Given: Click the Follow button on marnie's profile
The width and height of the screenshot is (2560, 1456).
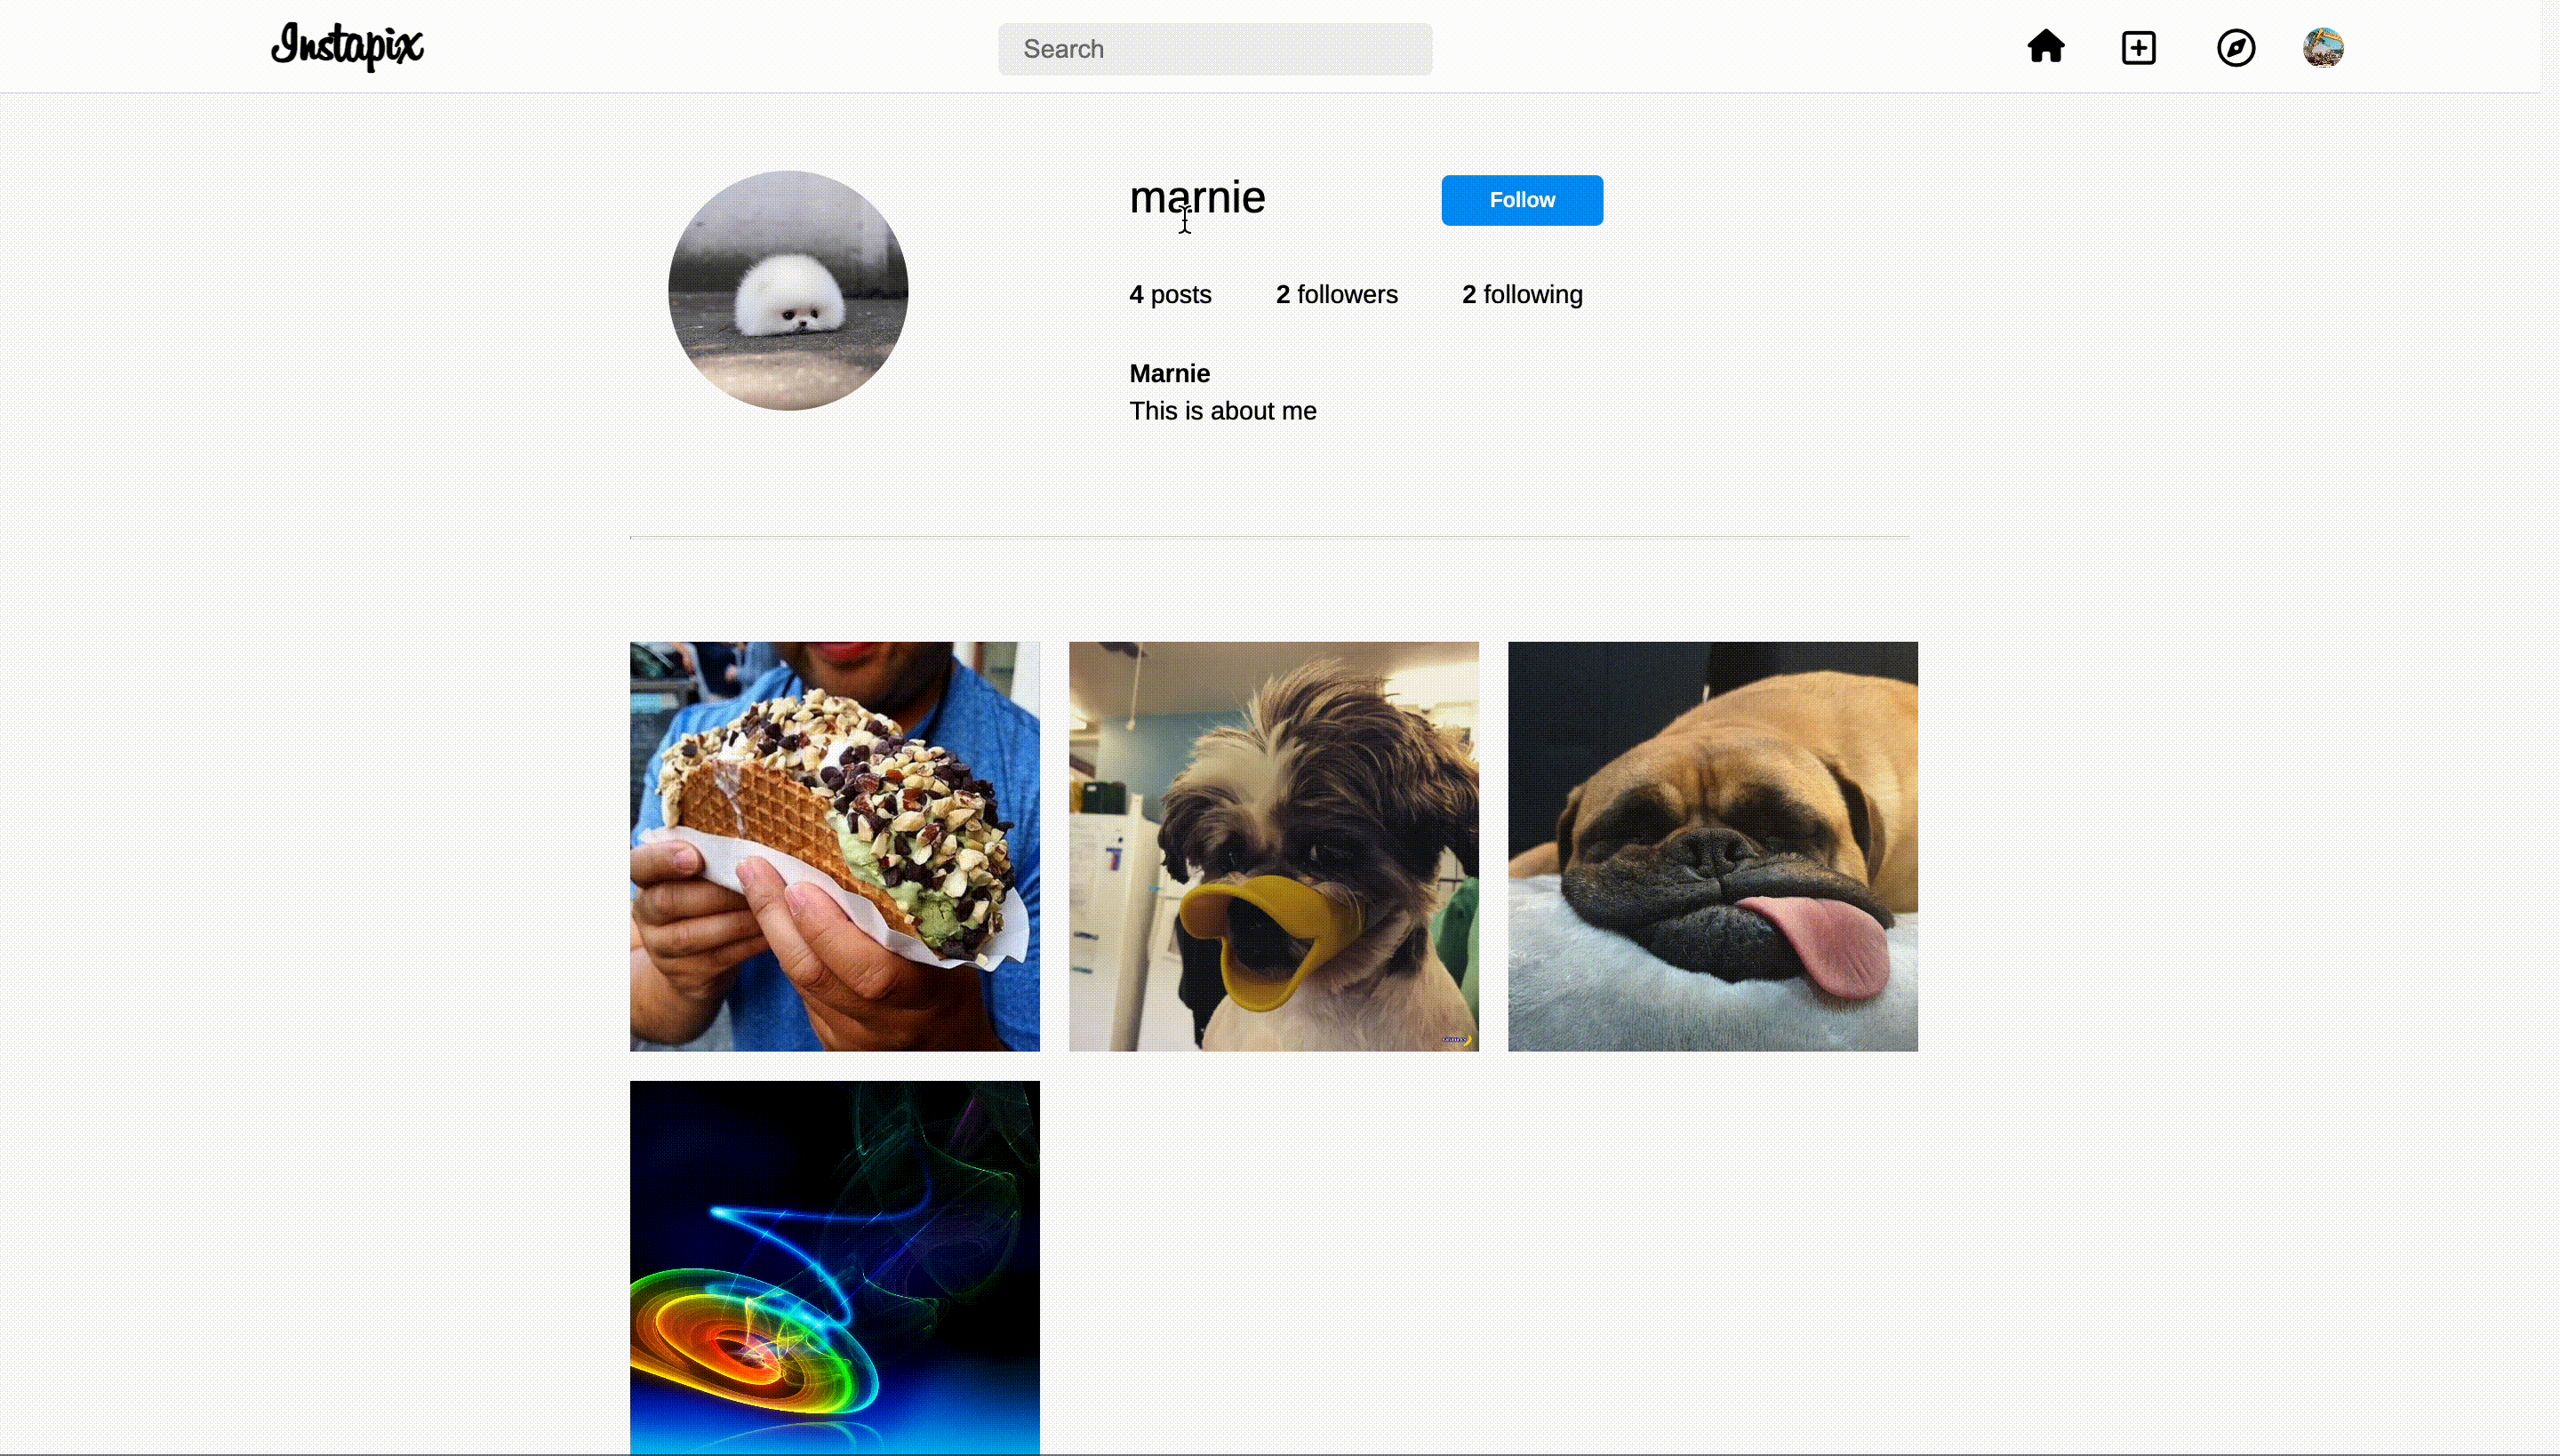Looking at the screenshot, I should (1521, 199).
